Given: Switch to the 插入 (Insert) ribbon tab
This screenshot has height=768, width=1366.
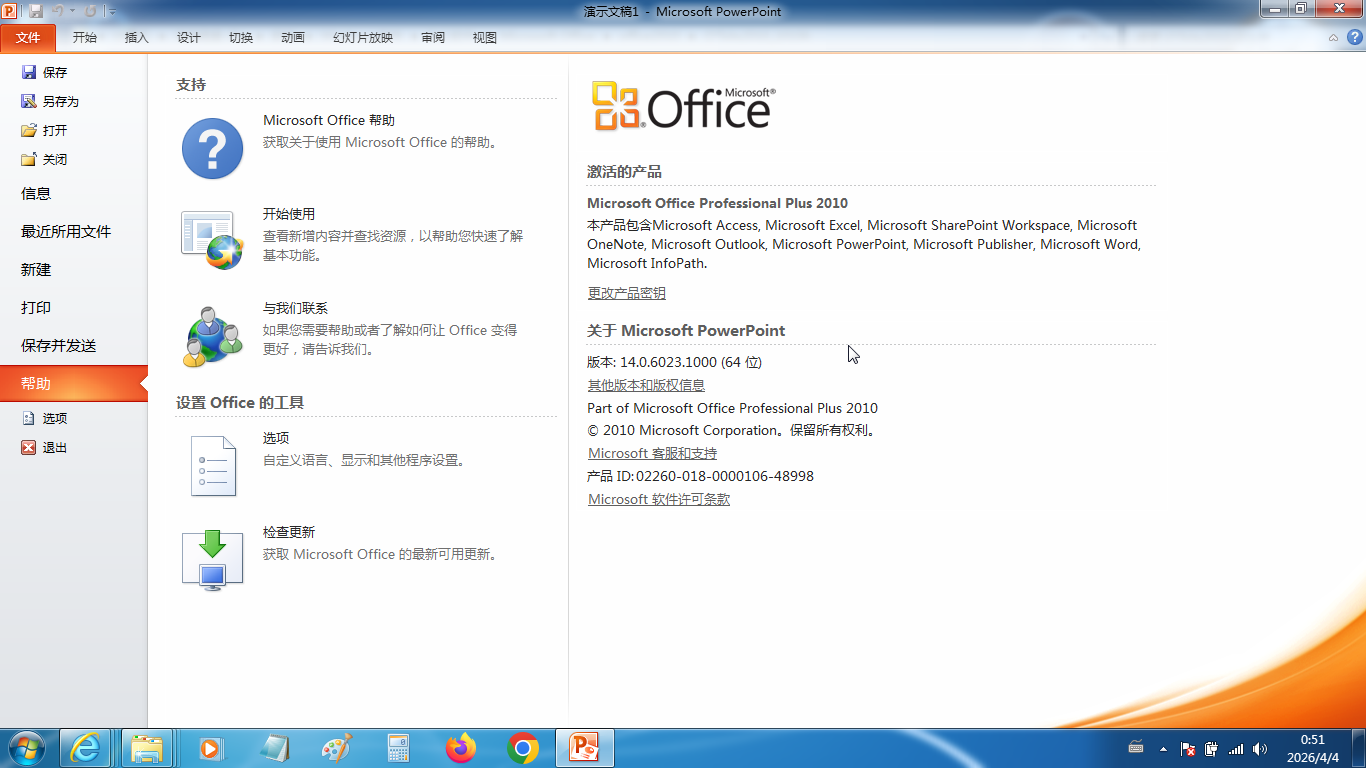Looking at the screenshot, I should pyautogui.click(x=136, y=38).
